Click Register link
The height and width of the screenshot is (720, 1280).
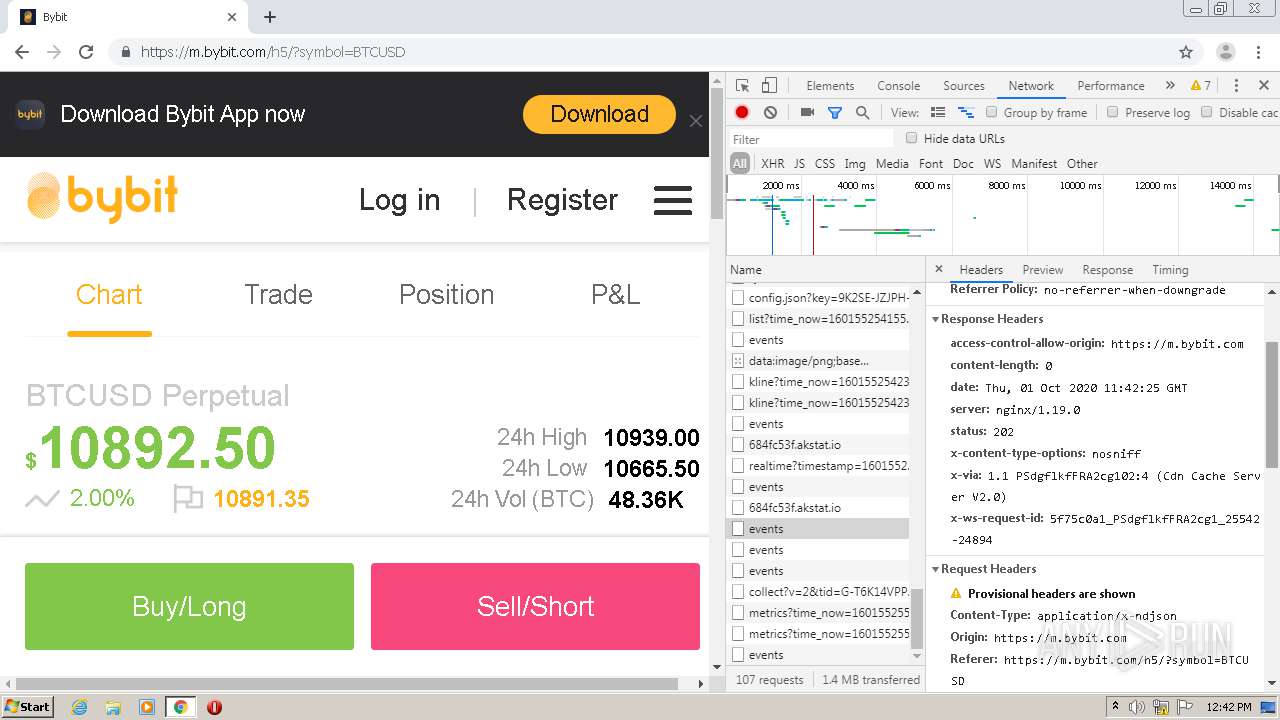[562, 200]
